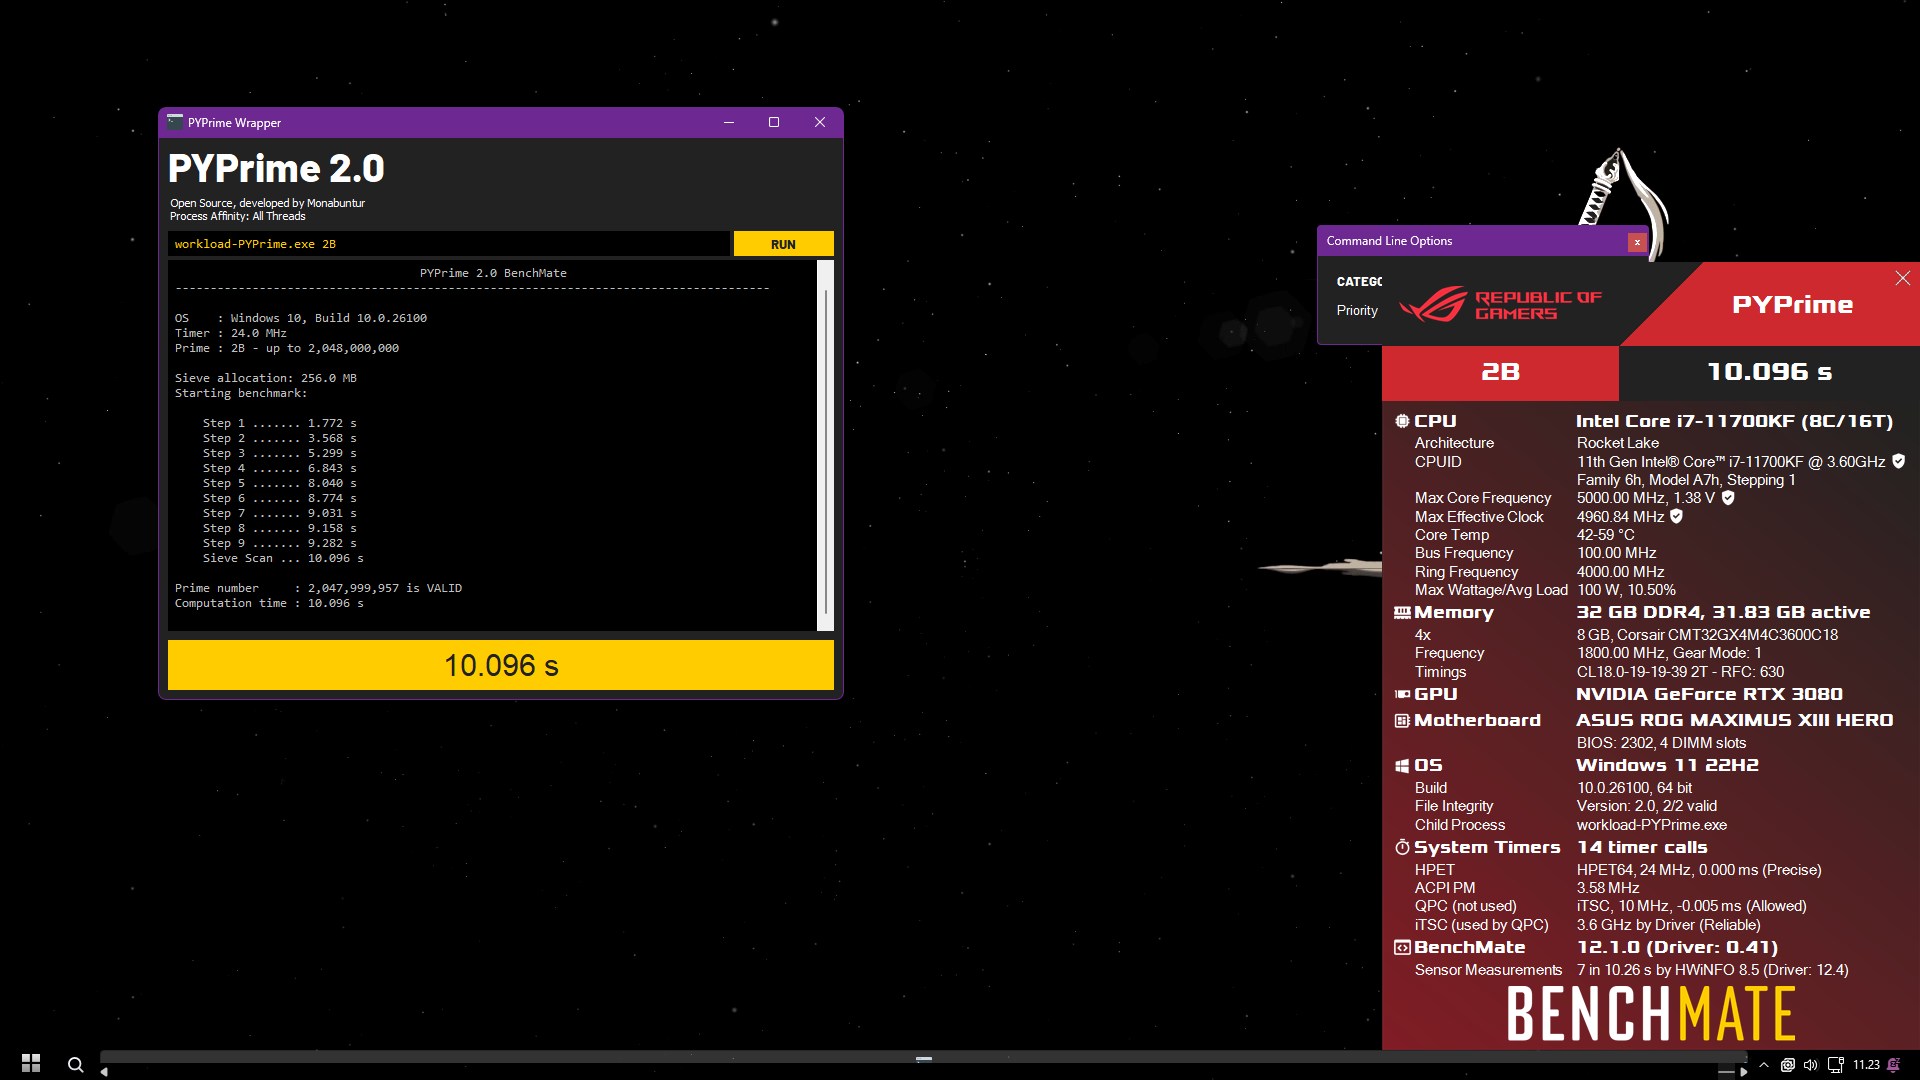Image resolution: width=1920 pixels, height=1080 pixels.
Task: Click the workload-PYPrime.exe child process value
Action: pos(1651,825)
